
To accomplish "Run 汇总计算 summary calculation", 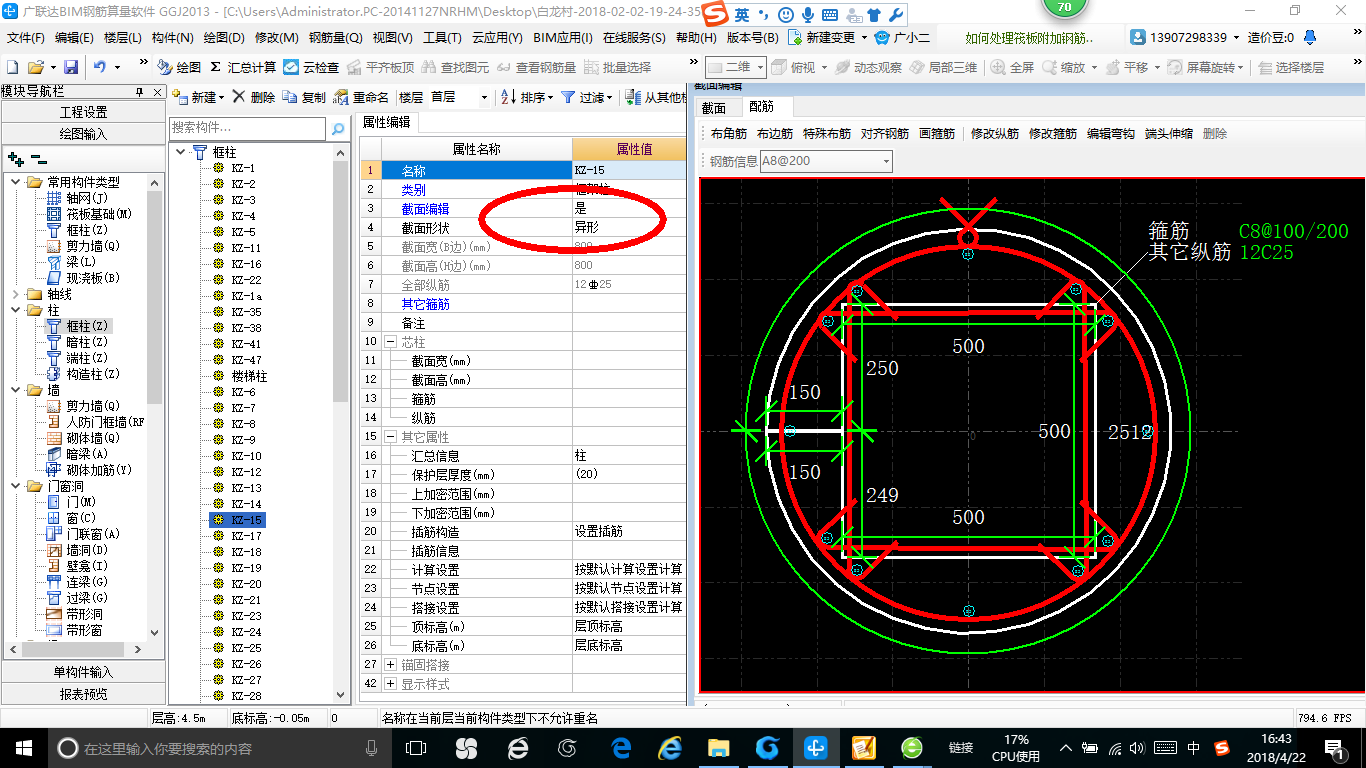I will click(x=243, y=67).
